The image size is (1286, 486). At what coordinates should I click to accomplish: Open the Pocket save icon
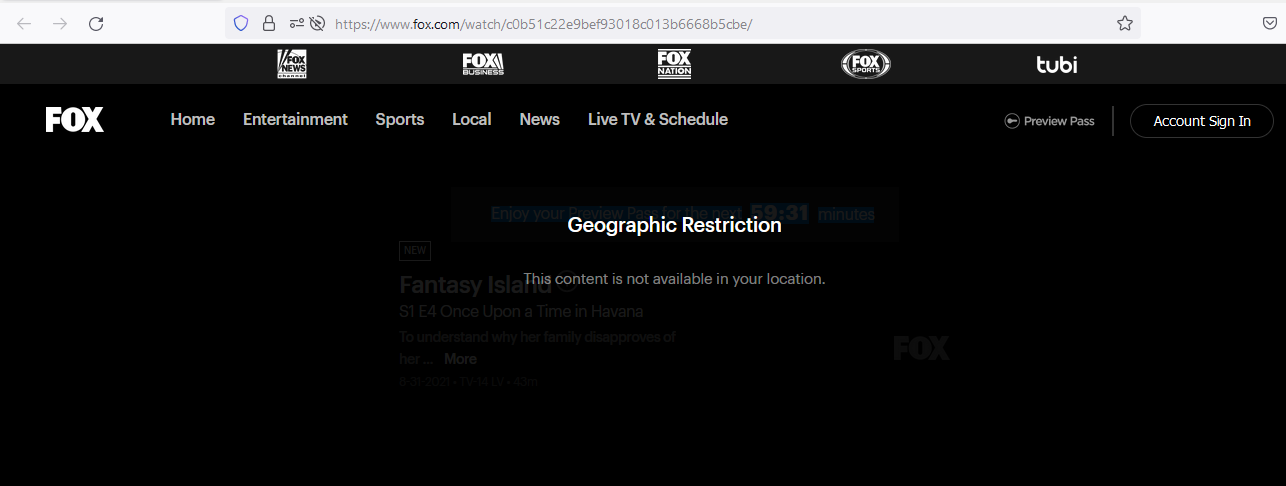click(1269, 23)
